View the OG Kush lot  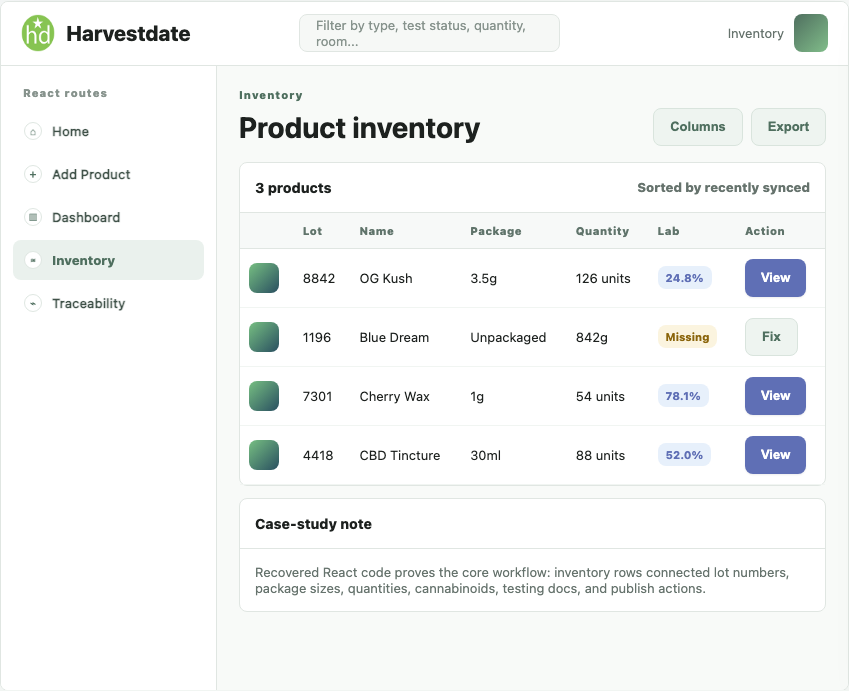pyautogui.click(x=775, y=278)
